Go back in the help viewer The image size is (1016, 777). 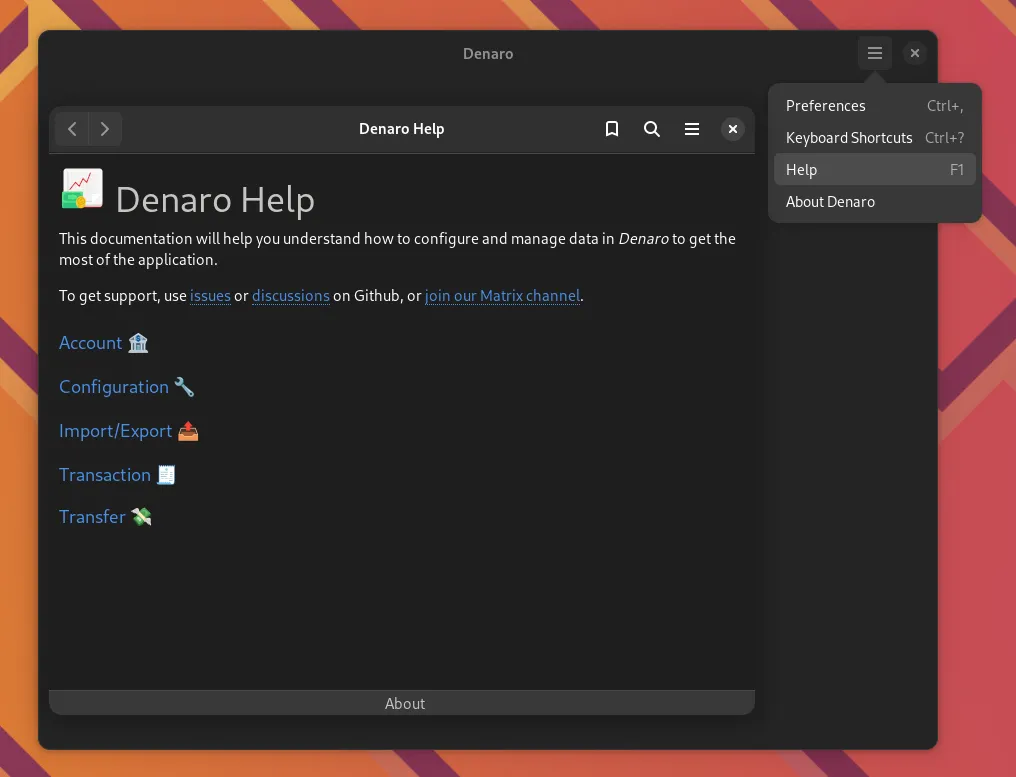tap(72, 129)
